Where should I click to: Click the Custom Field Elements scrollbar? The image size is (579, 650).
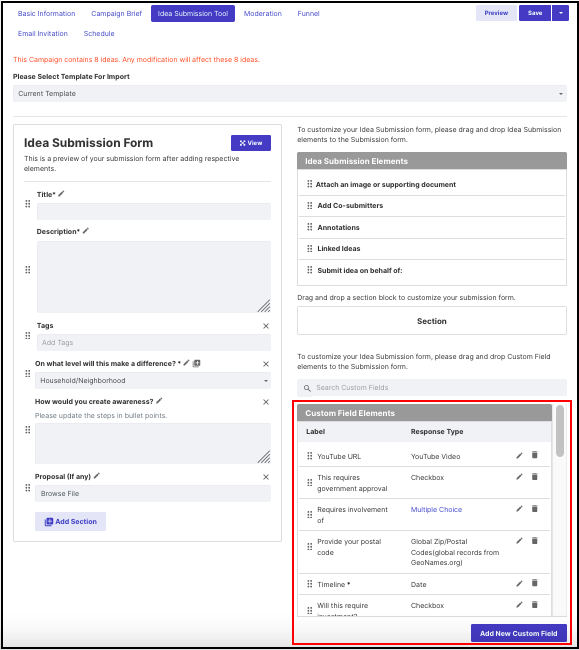(560, 431)
